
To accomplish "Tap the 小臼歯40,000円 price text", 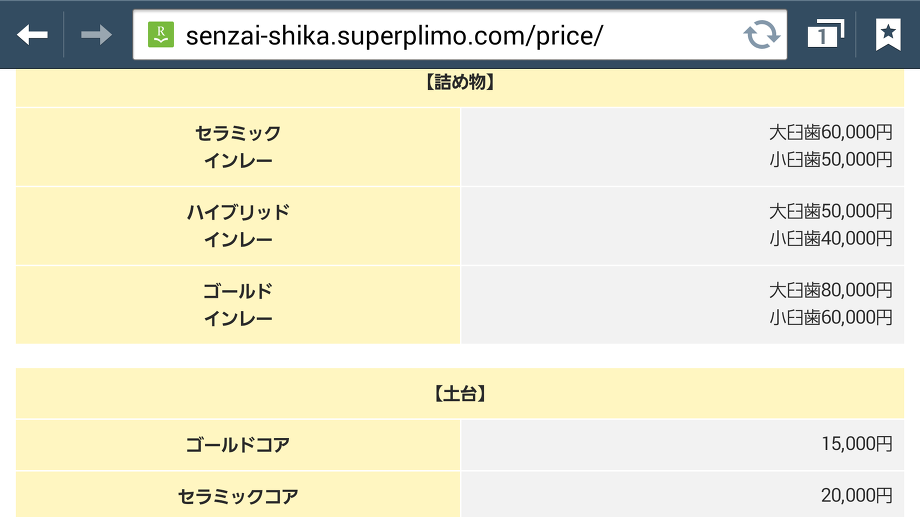I will click(x=830, y=238).
